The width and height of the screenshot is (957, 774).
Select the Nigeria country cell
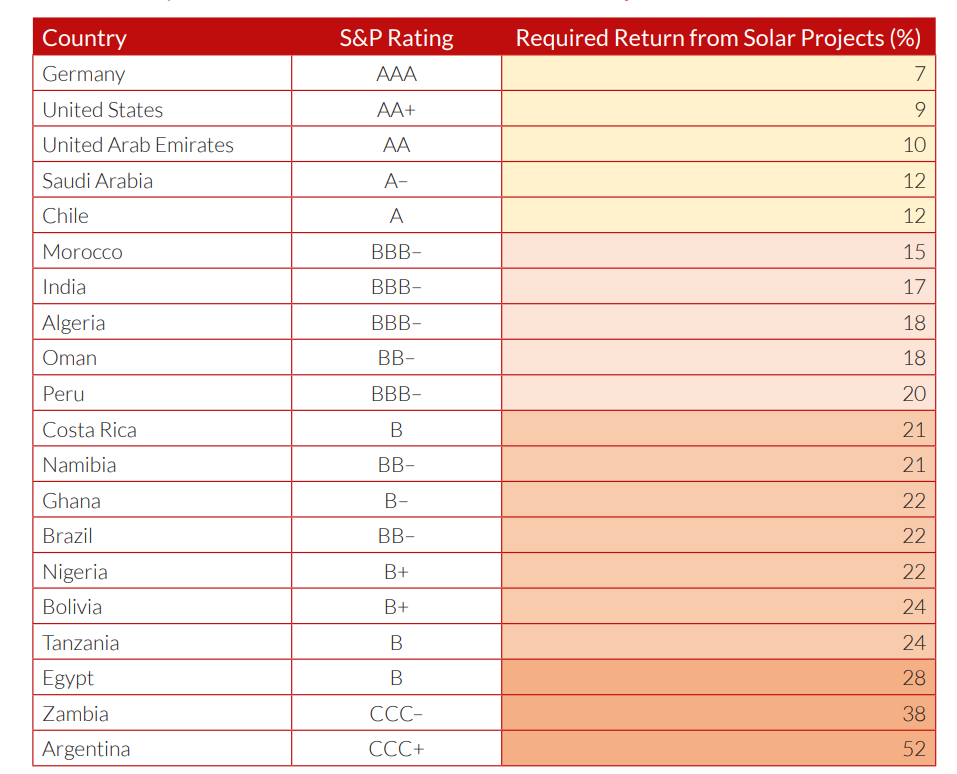pyautogui.click(x=75, y=572)
